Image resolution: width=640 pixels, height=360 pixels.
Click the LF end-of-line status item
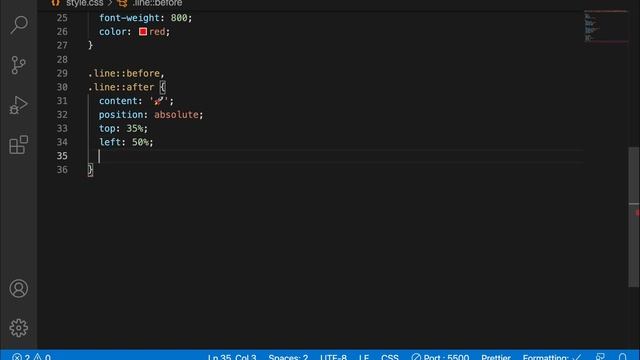364,357
